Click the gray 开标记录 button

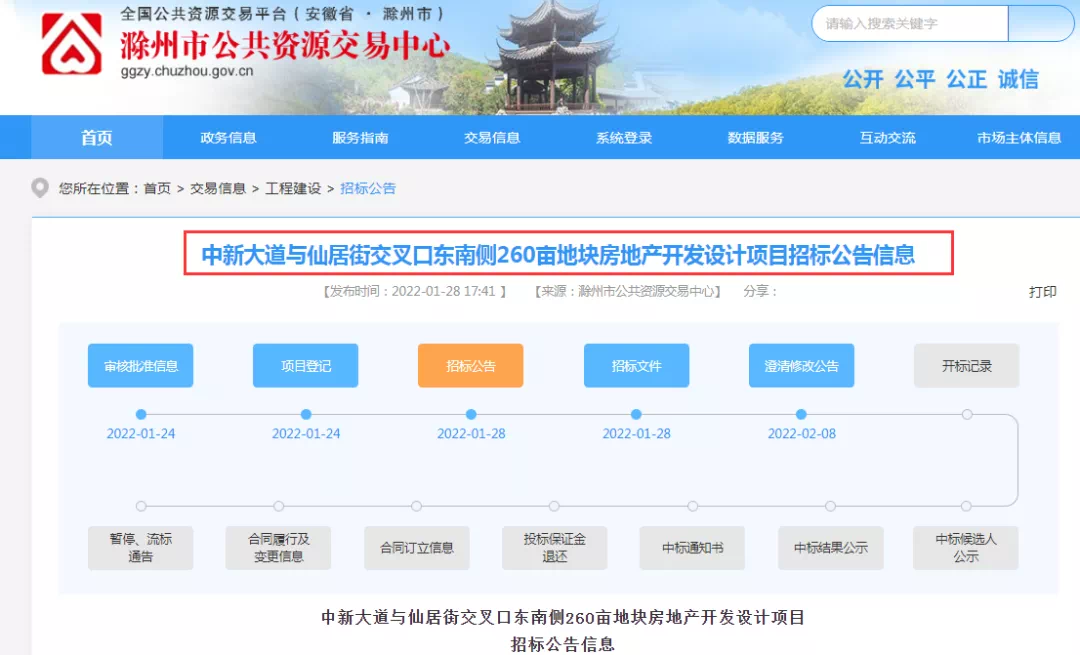click(x=966, y=366)
